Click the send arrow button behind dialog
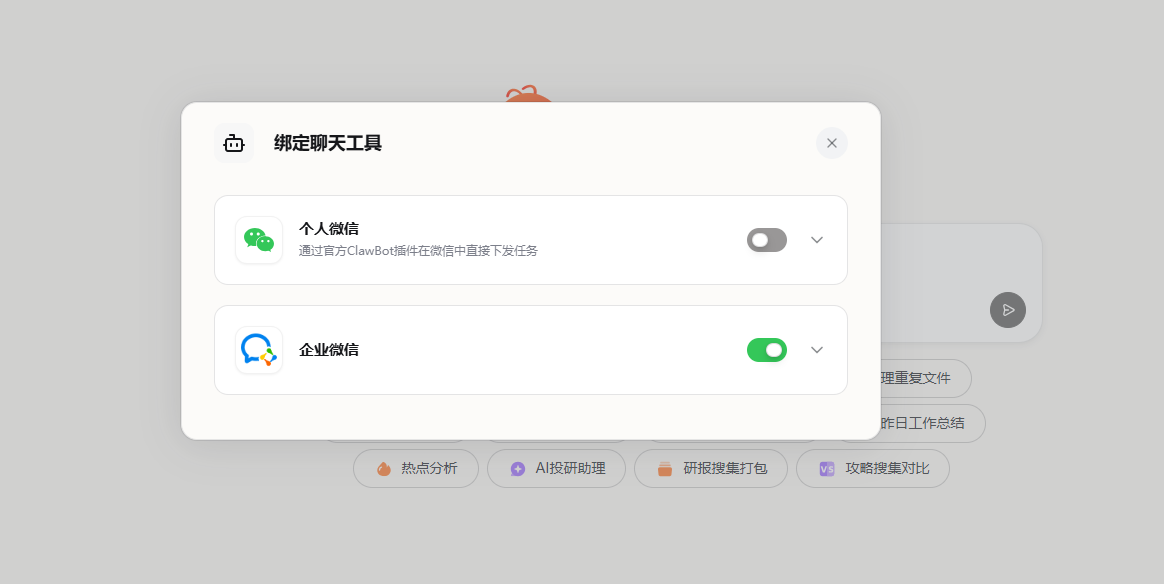Viewport: 1164px width, 584px height. [1007, 309]
